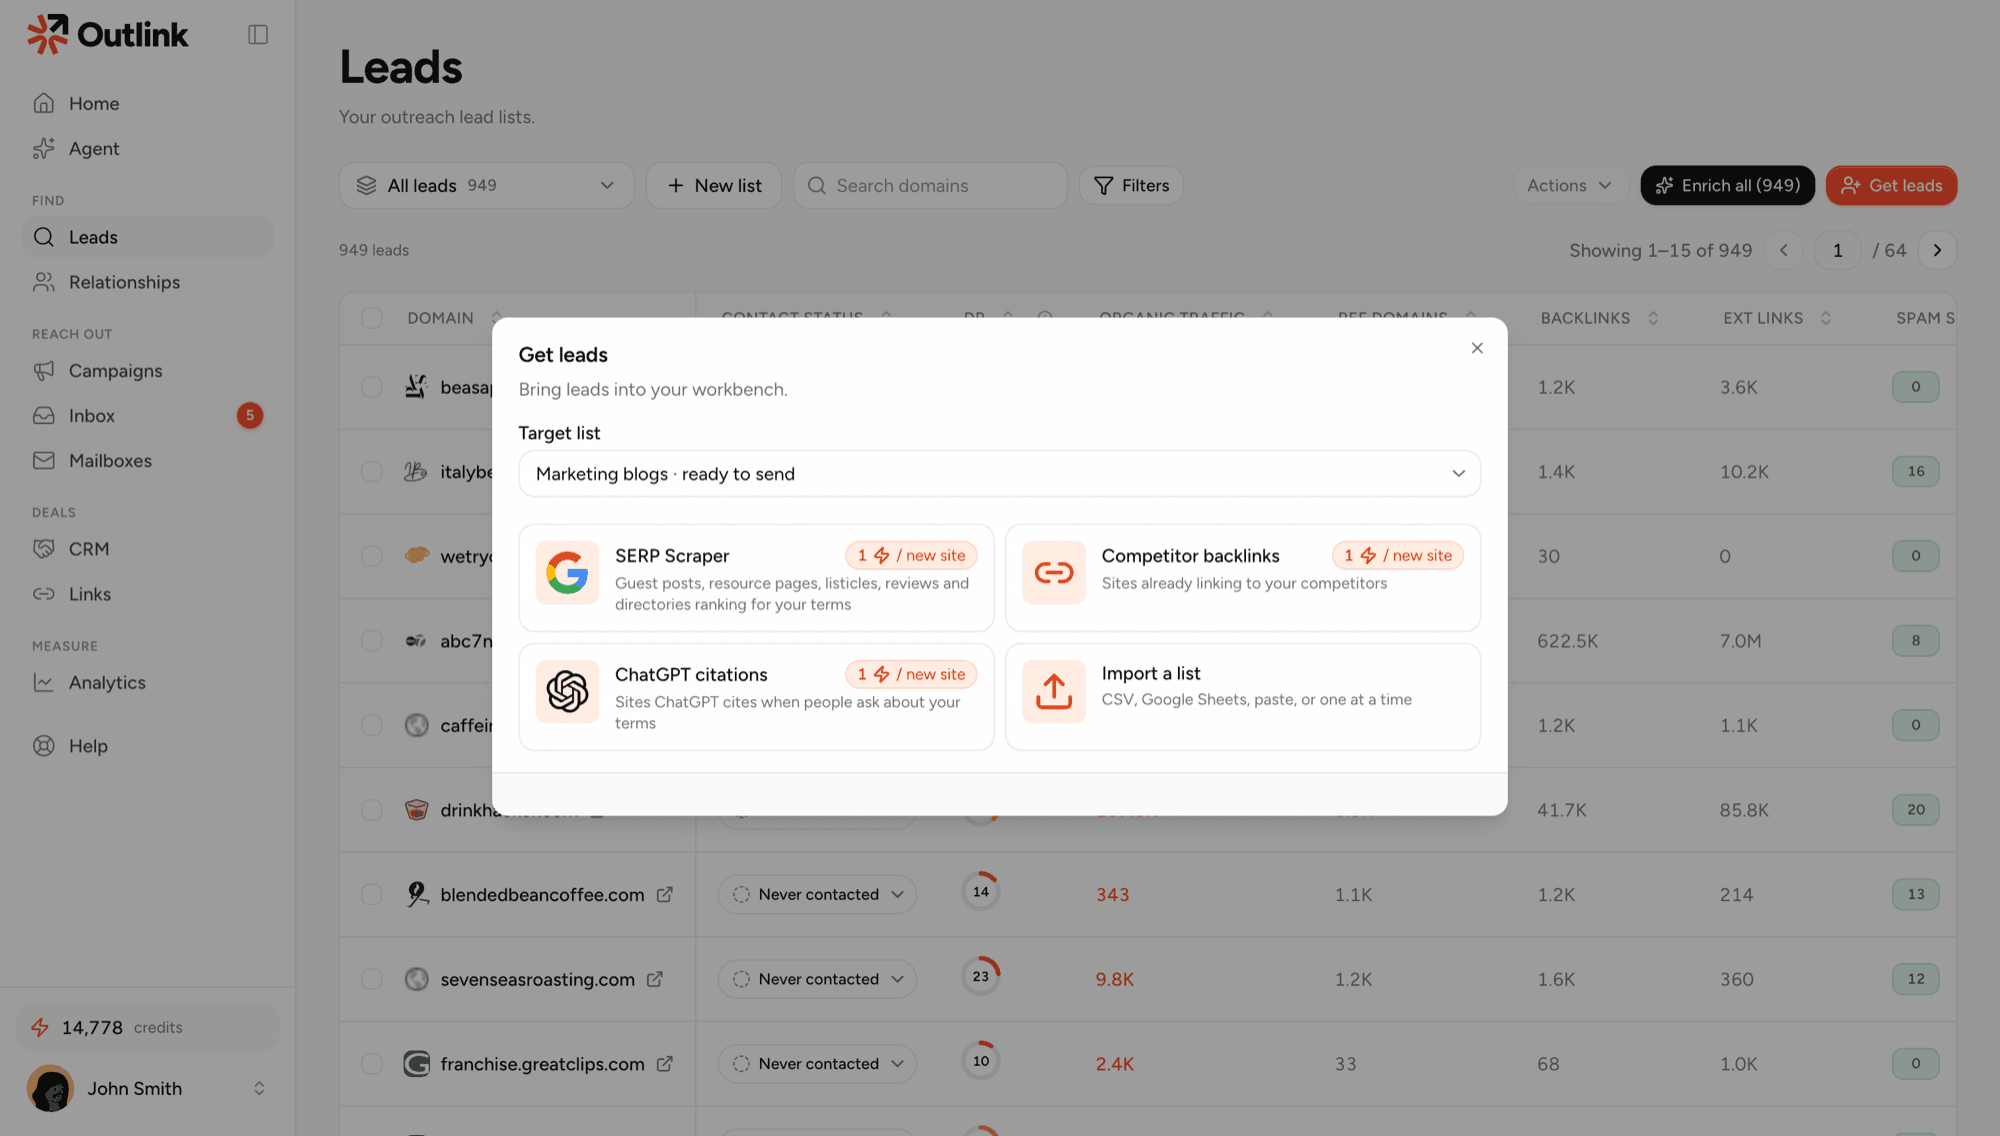2000x1136 pixels.
Task: Click the Outlink logo
Action: click(x=108, y=35)
